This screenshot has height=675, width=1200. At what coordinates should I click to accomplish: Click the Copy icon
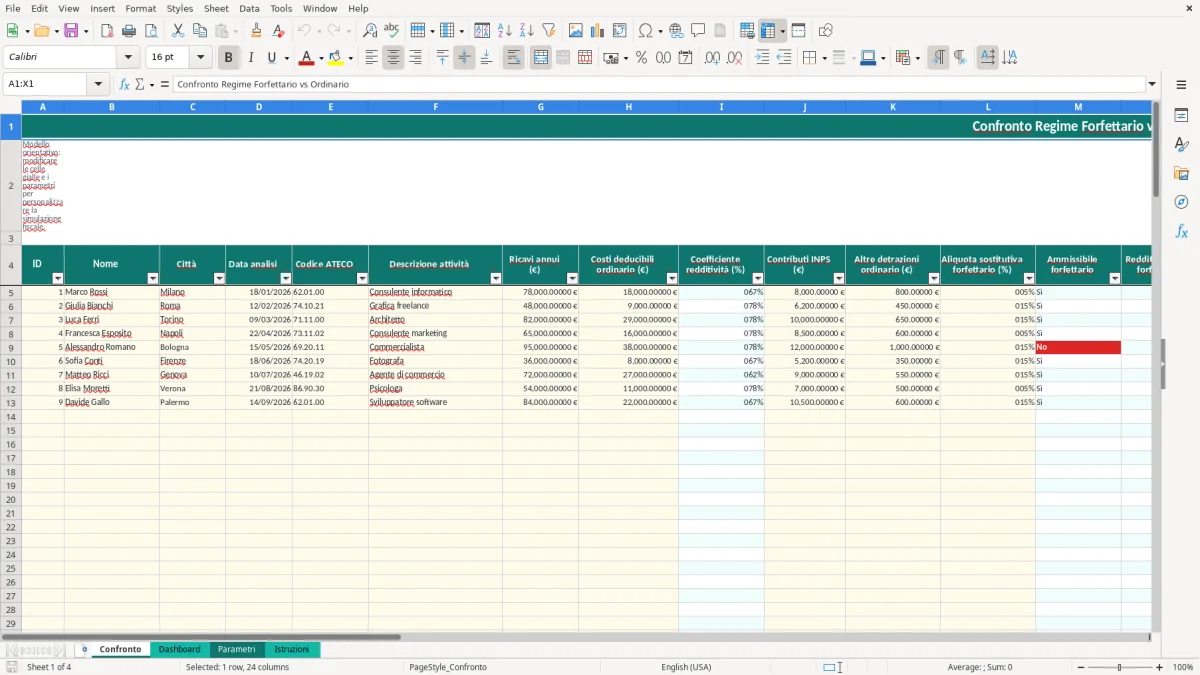coord(200,31)
